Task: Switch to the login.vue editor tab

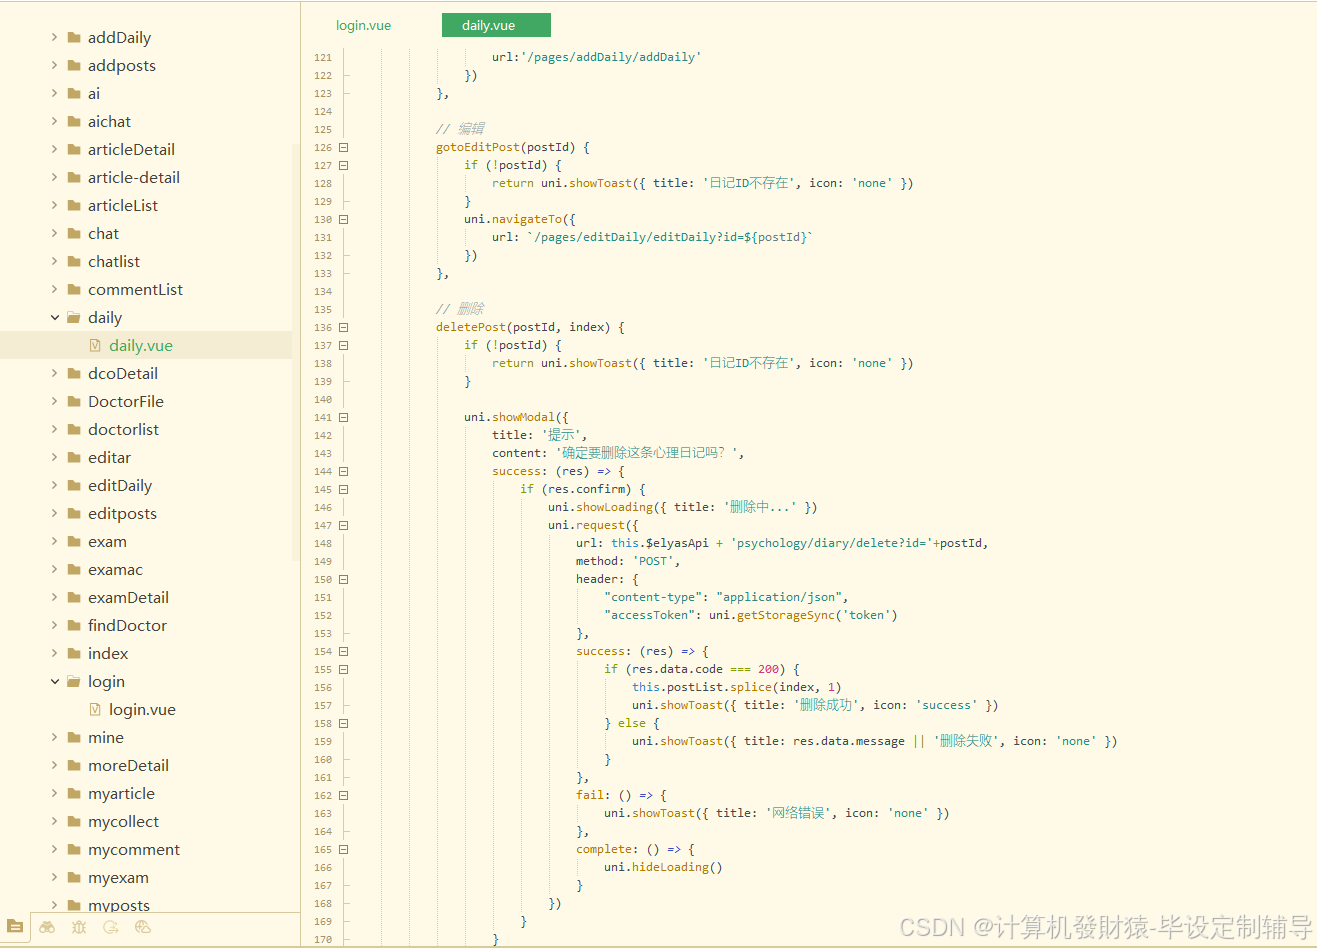Action: coord(364,25)
